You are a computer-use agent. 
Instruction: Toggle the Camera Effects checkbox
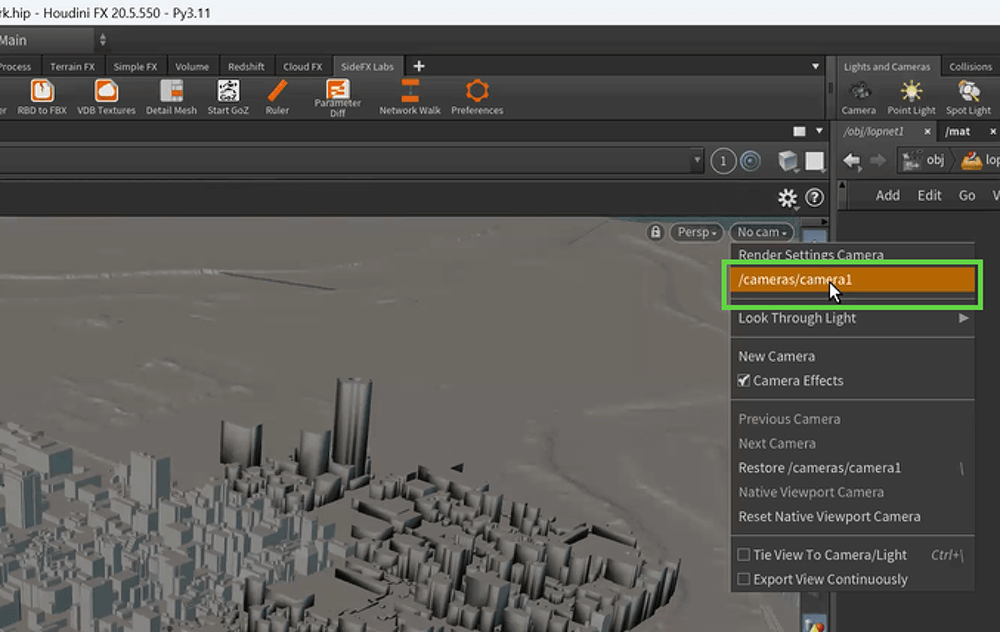[744, 381]
